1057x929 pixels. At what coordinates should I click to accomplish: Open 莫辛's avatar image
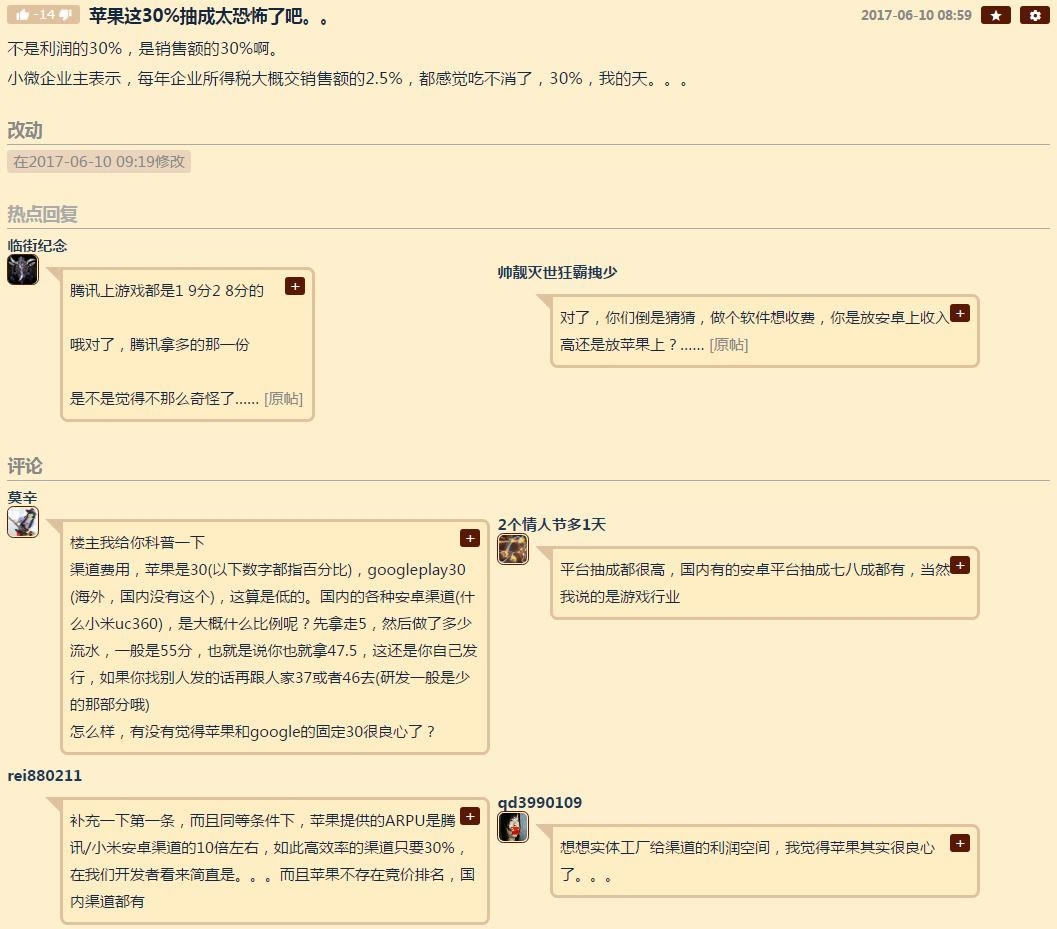coord(22,522)
